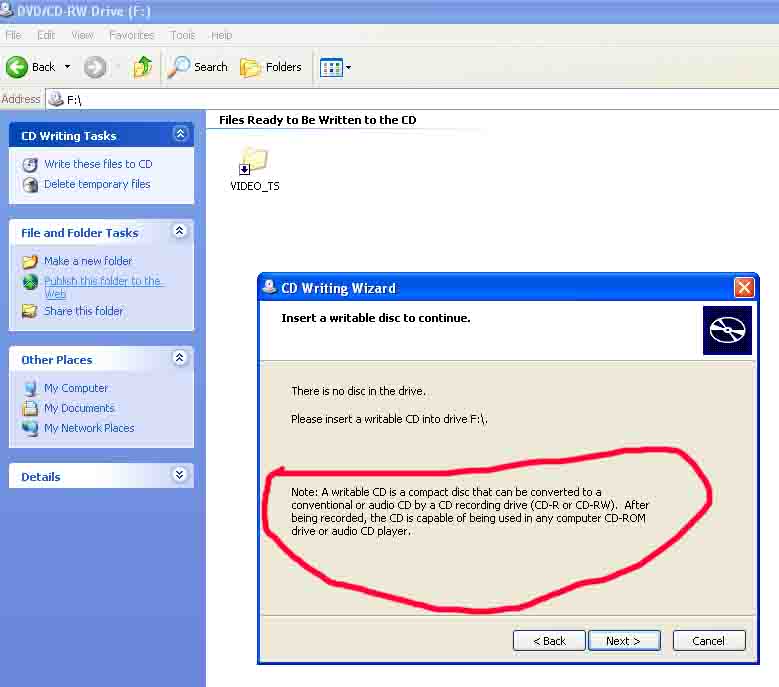Open the Favorites menu
The width and height of the screenshot is (779, 687).
point(132,35)
